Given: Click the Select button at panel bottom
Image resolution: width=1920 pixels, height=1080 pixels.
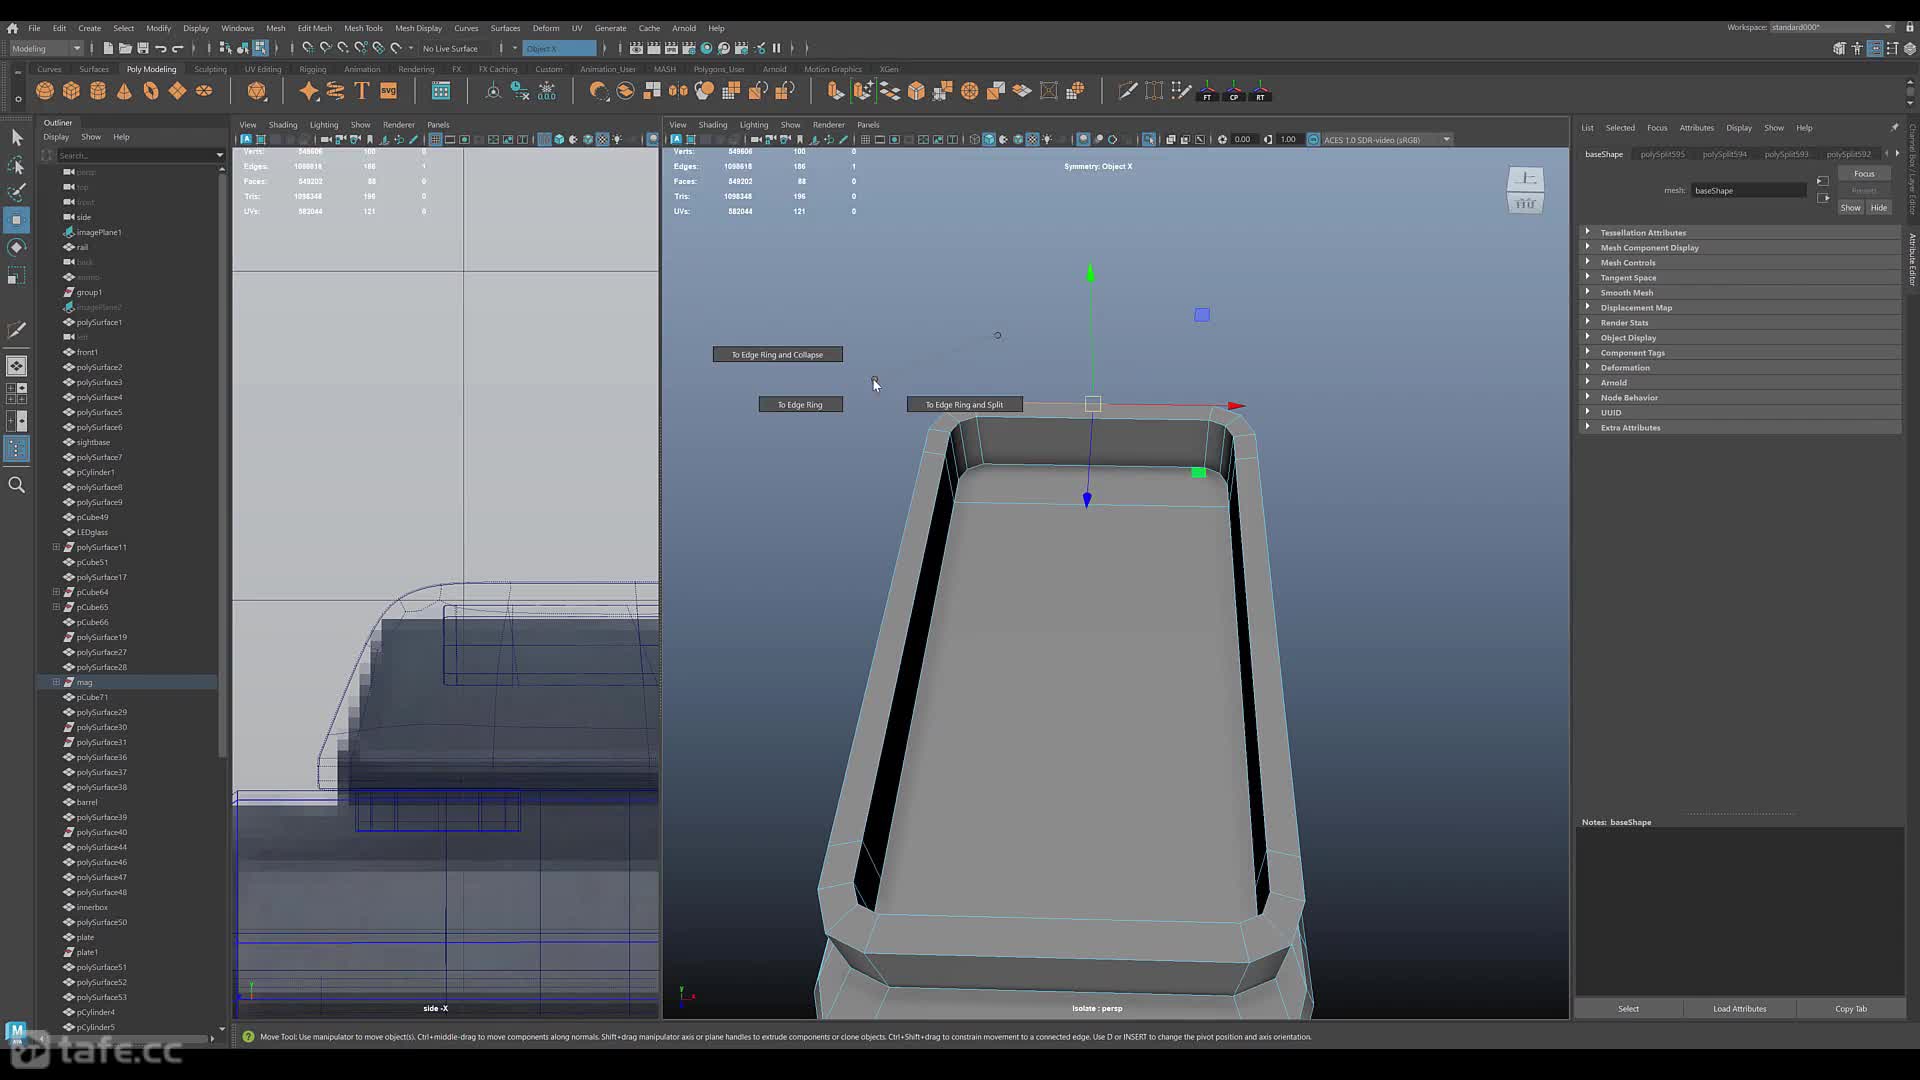Looking at the screenshot, I should coord(1628,1008).
